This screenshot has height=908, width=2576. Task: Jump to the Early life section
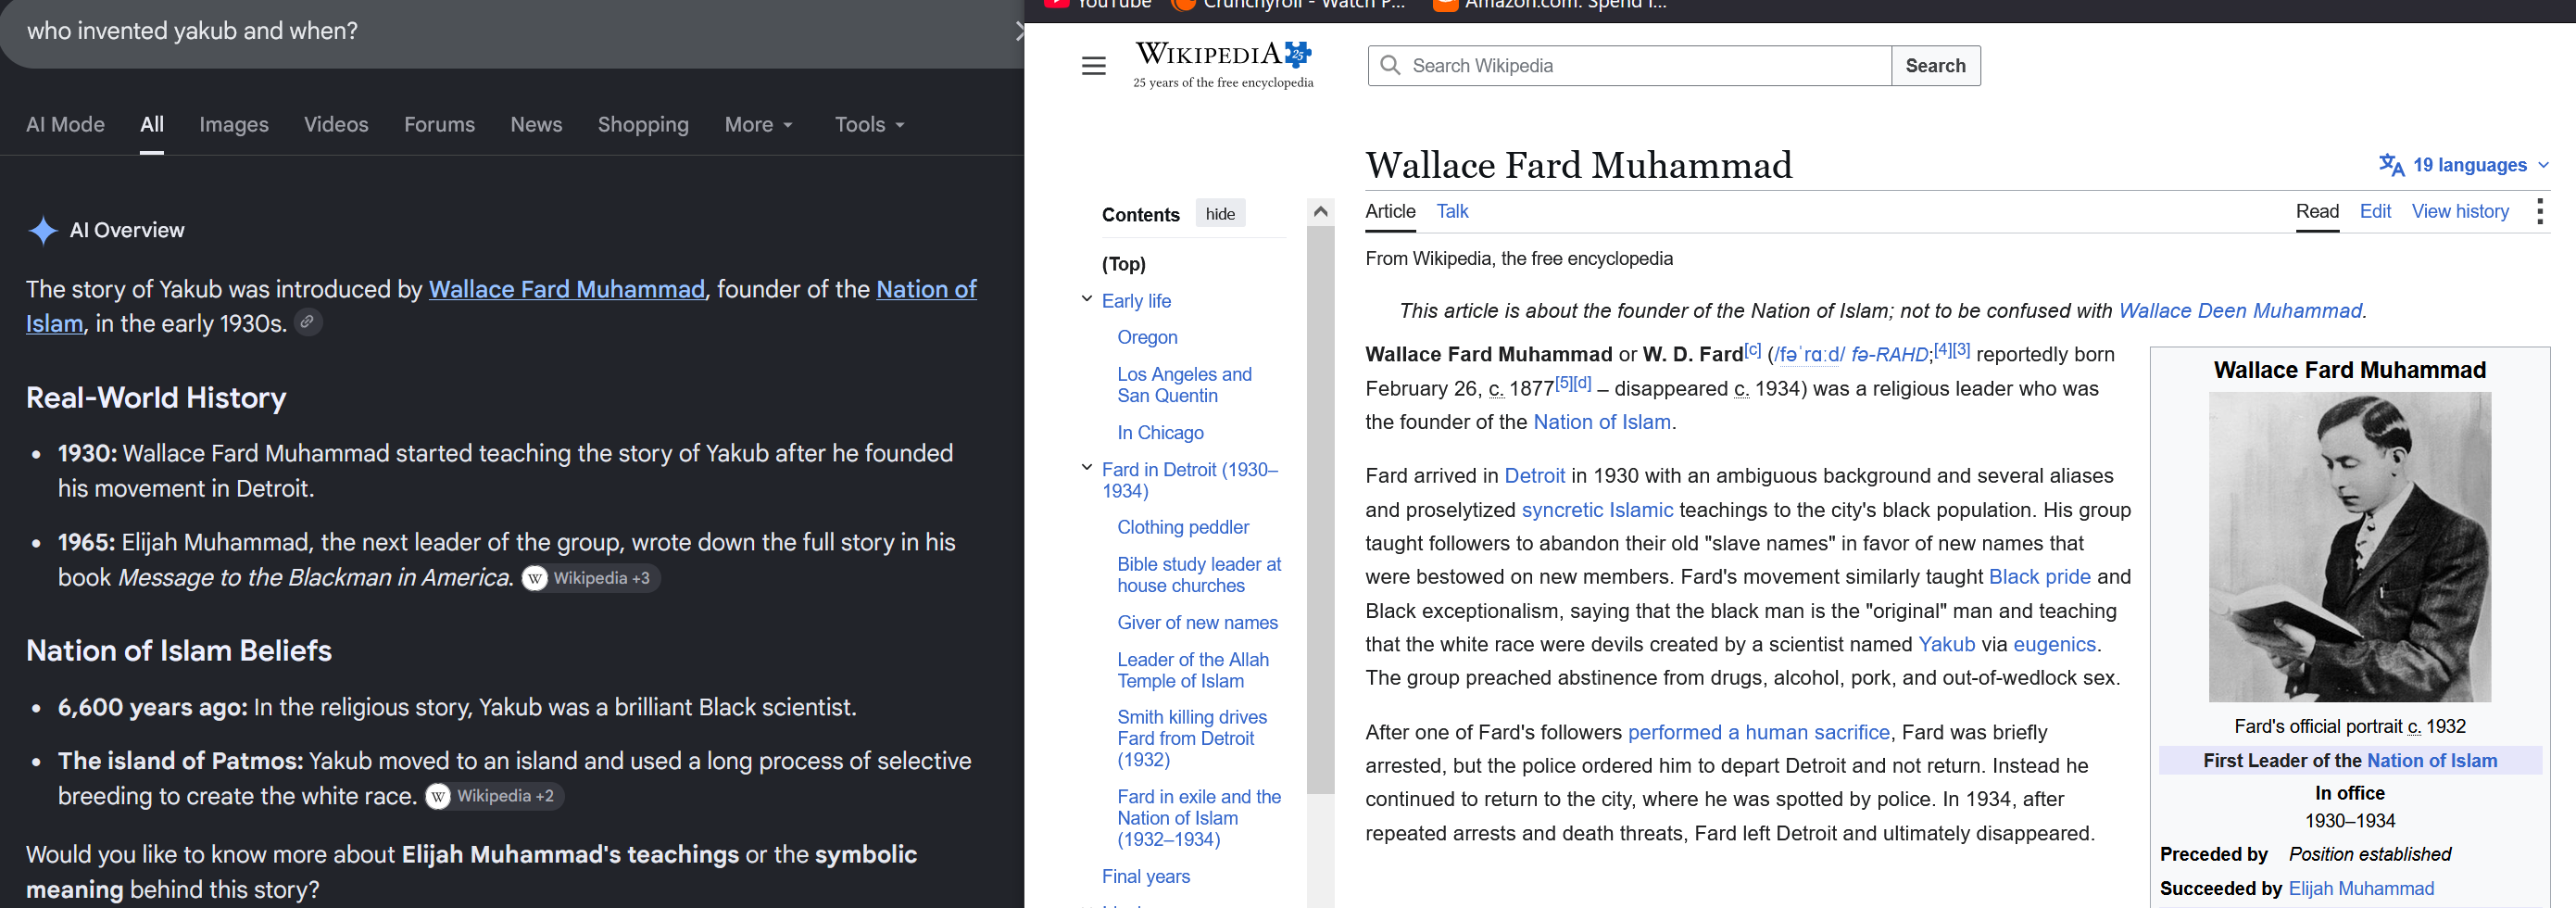(x=1136, y=301)
